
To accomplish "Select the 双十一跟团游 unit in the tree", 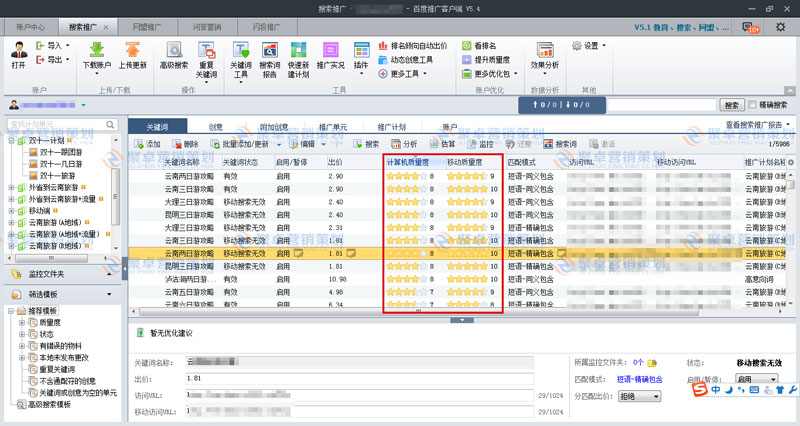I will [61, 152].
